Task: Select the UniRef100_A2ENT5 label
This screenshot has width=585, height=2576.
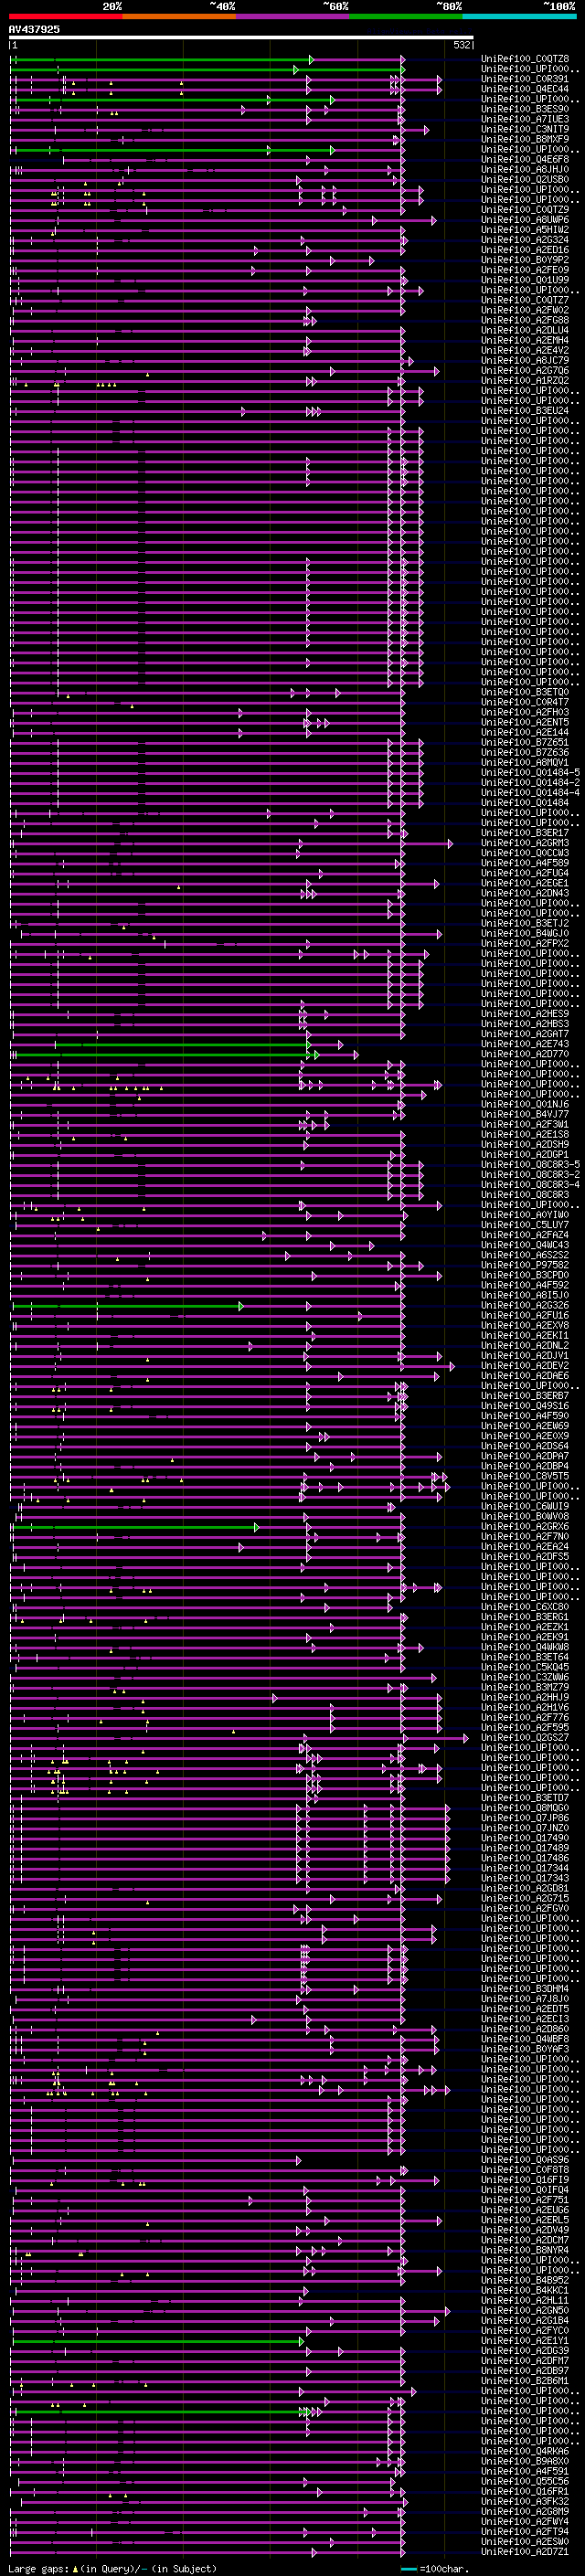Action: [525, 722]
